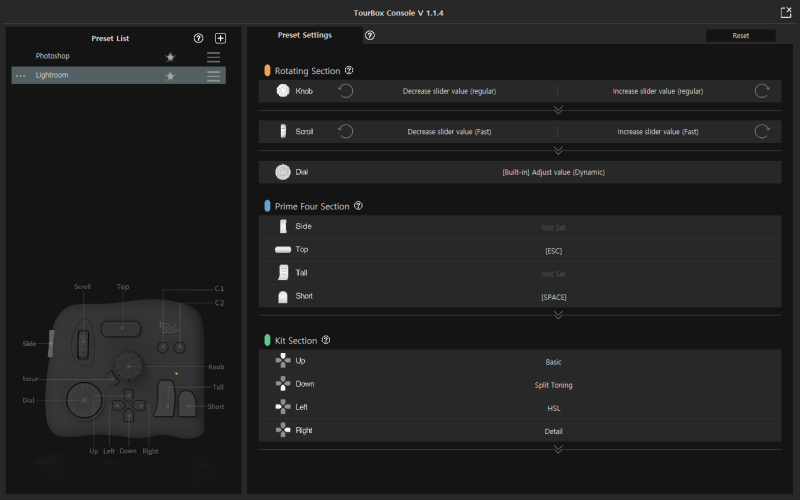Click the Right d-pad icon
Screen dimensions: 800x500
pyautogui.click(x=283, y=430)
